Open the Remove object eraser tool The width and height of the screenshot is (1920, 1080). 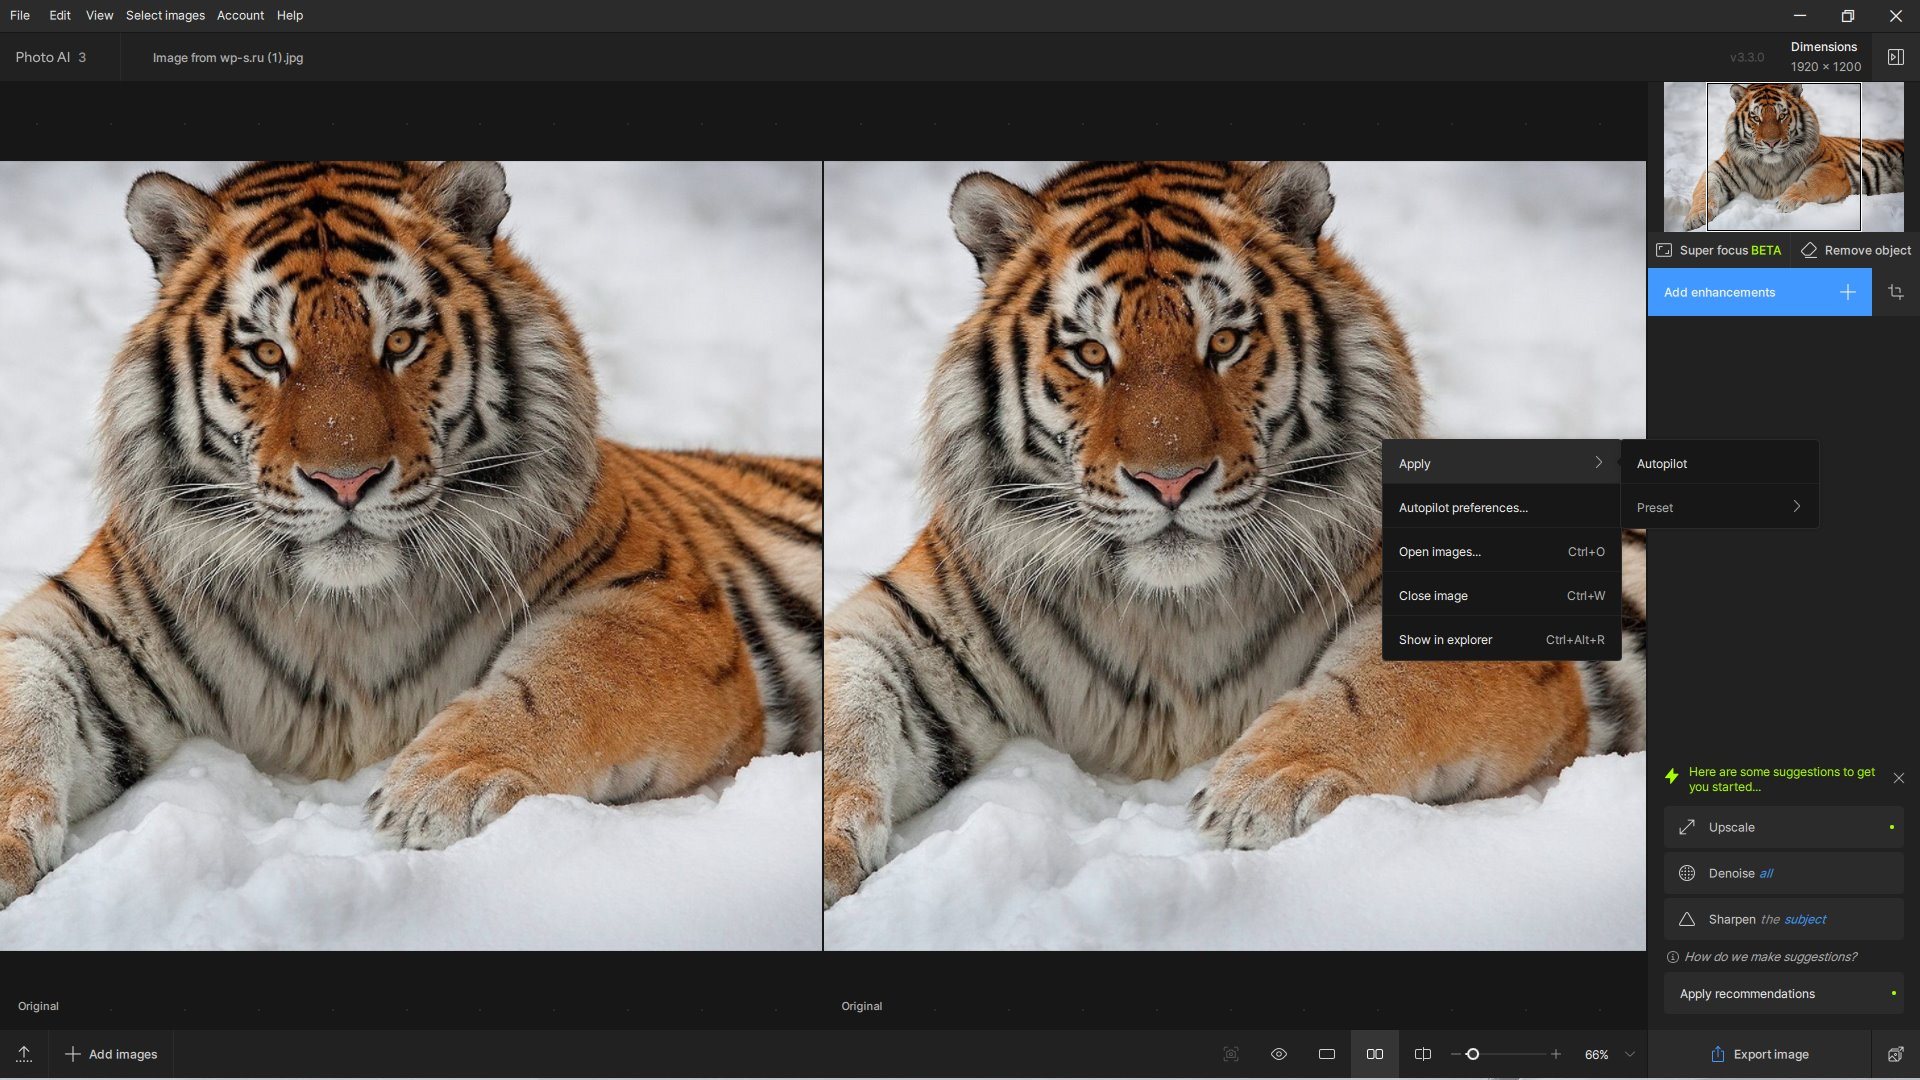tap(1856, 250)
